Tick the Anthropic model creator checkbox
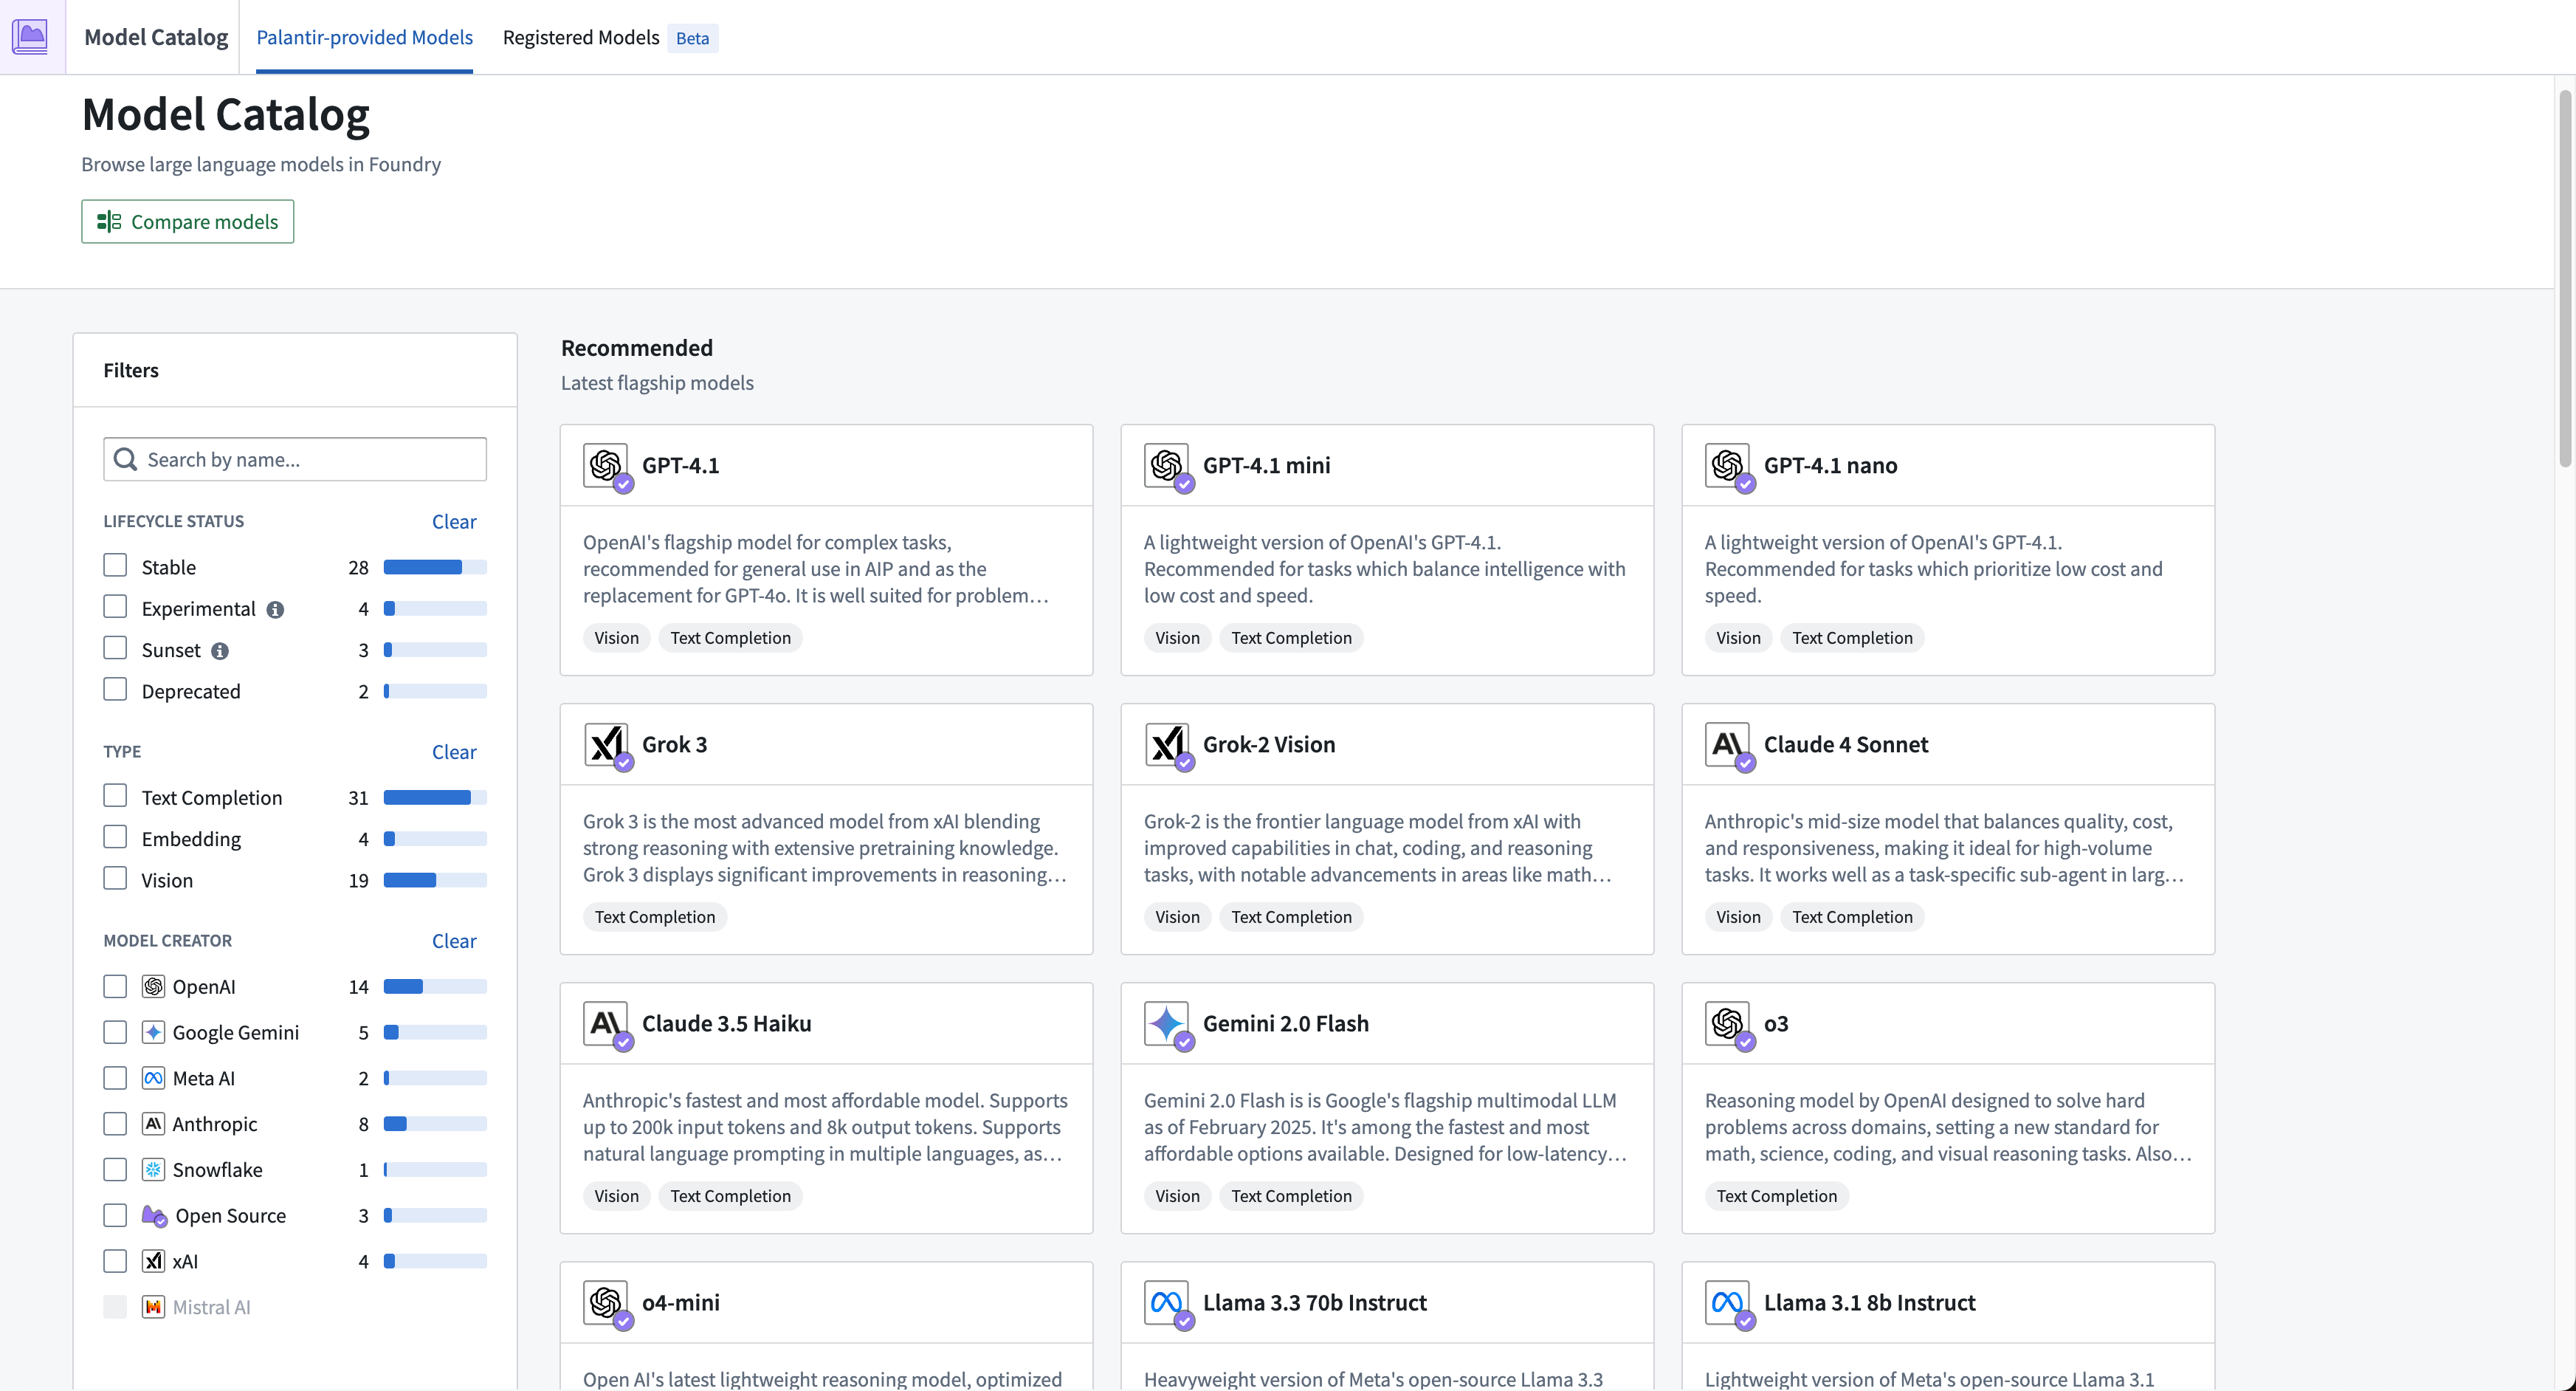Image resolution: width=2576 pixels, height=1391 pixels. (x=115, y=1124)
